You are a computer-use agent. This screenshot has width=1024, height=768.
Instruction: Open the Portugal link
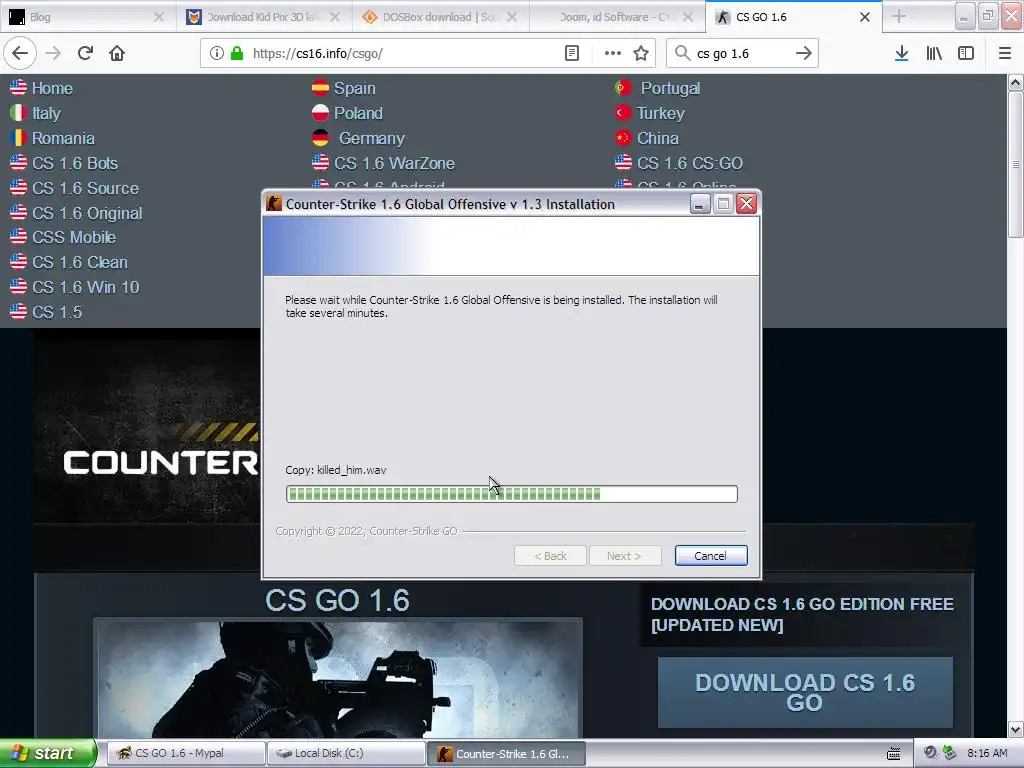(x=670, y=88)
